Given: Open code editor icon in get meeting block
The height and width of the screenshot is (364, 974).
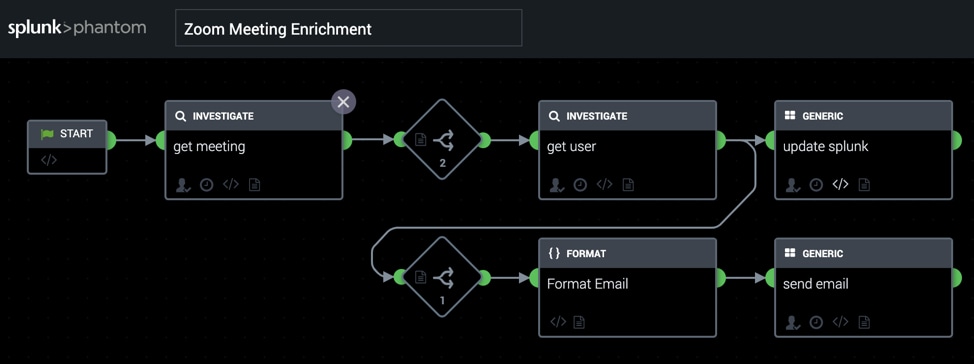Looking at the screenshot, I should point(231,184).
